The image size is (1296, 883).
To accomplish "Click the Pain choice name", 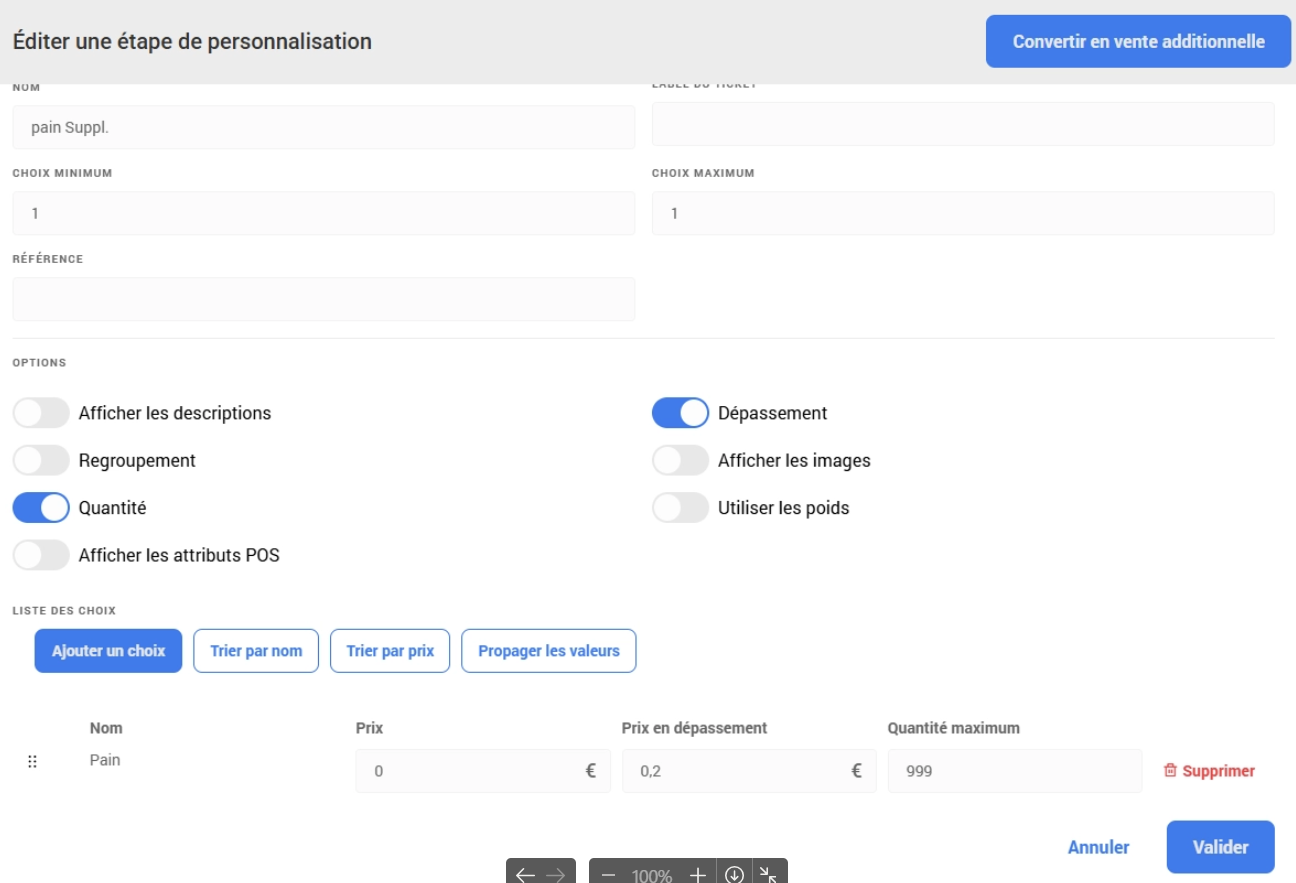I will pyautogui.click(x=105, y=760).
